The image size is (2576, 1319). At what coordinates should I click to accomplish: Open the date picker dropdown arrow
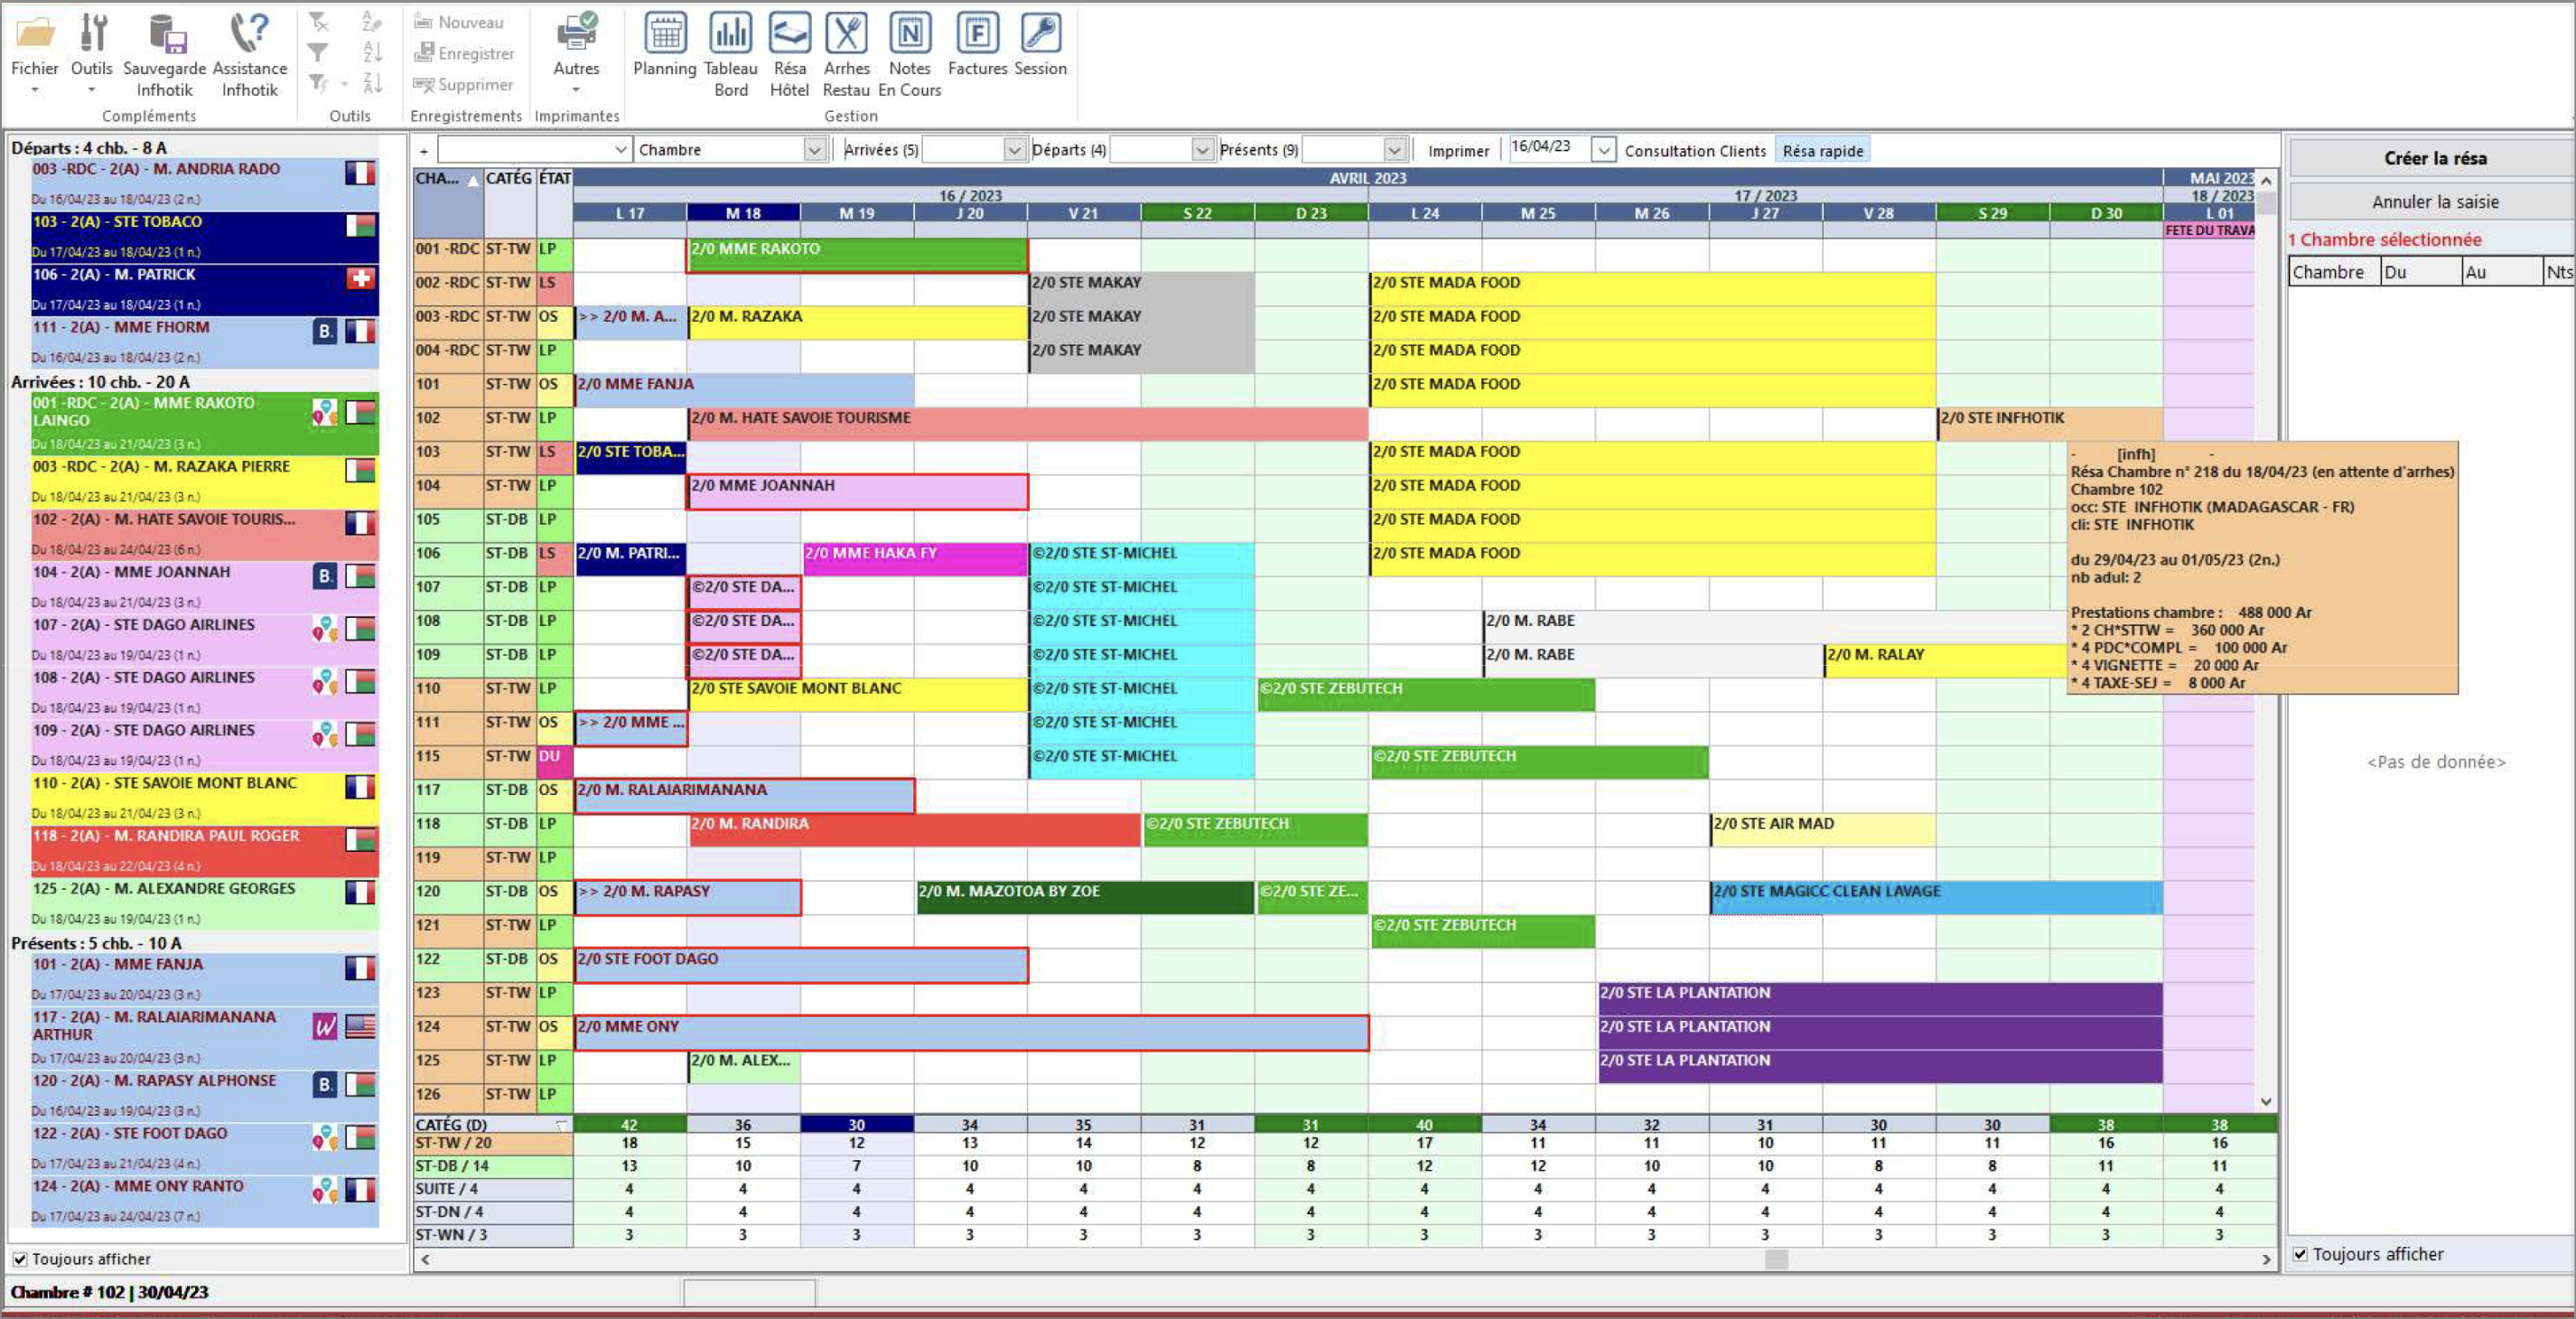pos(1603,150)
